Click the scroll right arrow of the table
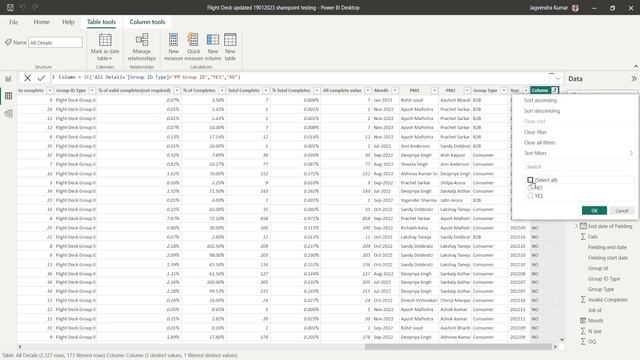 coord(555,347)
